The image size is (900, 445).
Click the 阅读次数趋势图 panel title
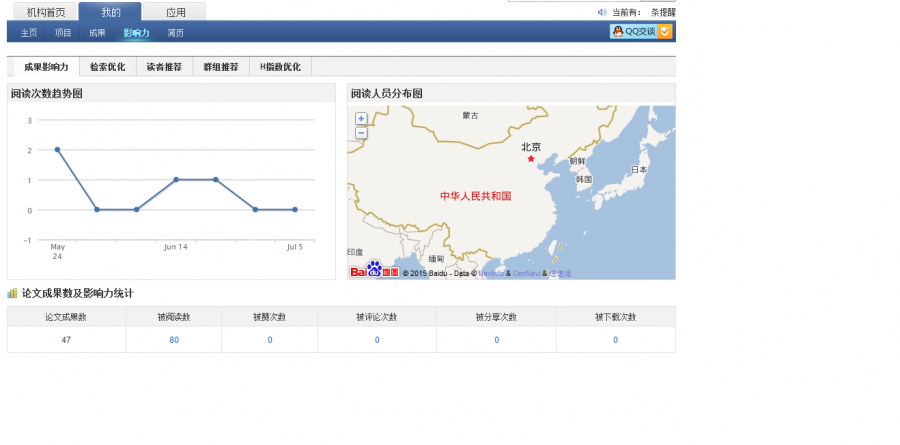(x=46, y=94)
